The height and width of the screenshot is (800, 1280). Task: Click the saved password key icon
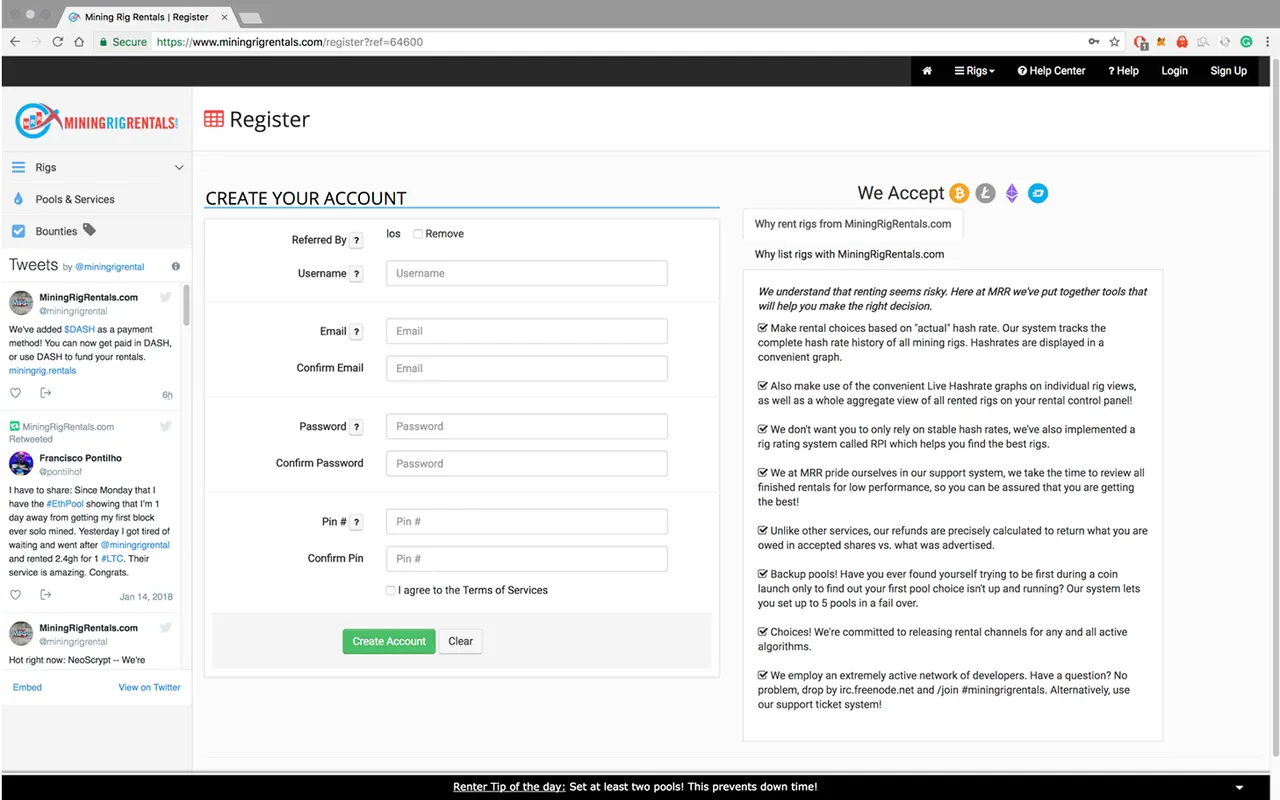pos(1094,42)
